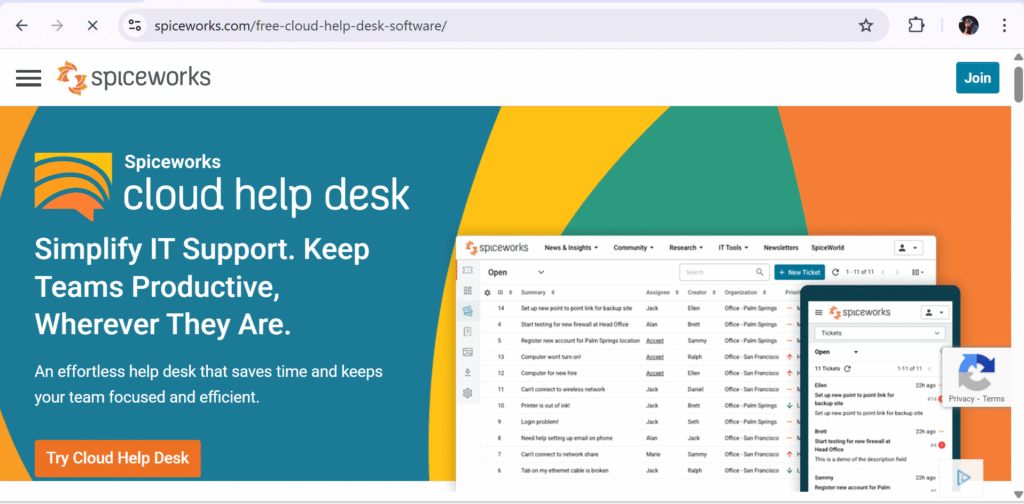Expand the Tickets dropdown on mobile view

[x=880, y=333]
